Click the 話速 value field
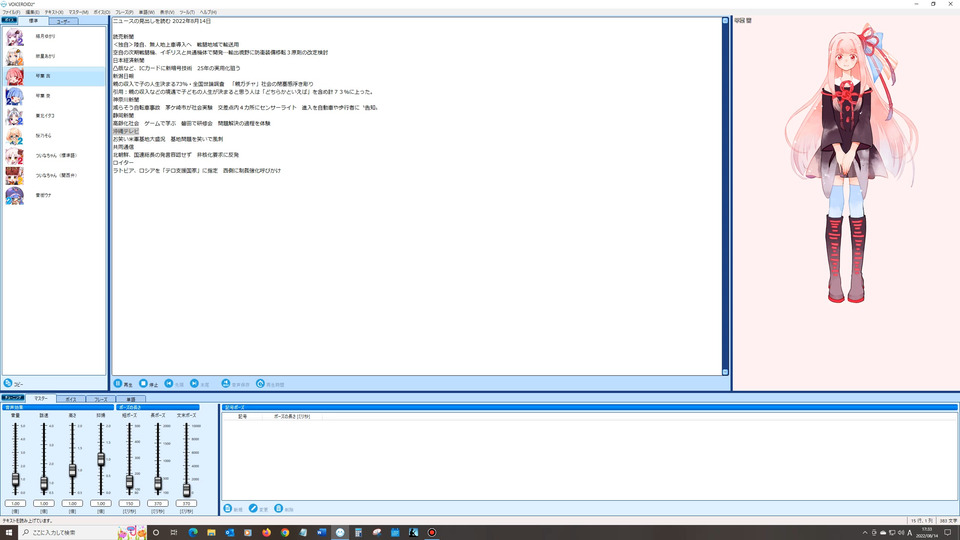Image resolution: width=960 pixels, height=540 pixels. point(44,503)
